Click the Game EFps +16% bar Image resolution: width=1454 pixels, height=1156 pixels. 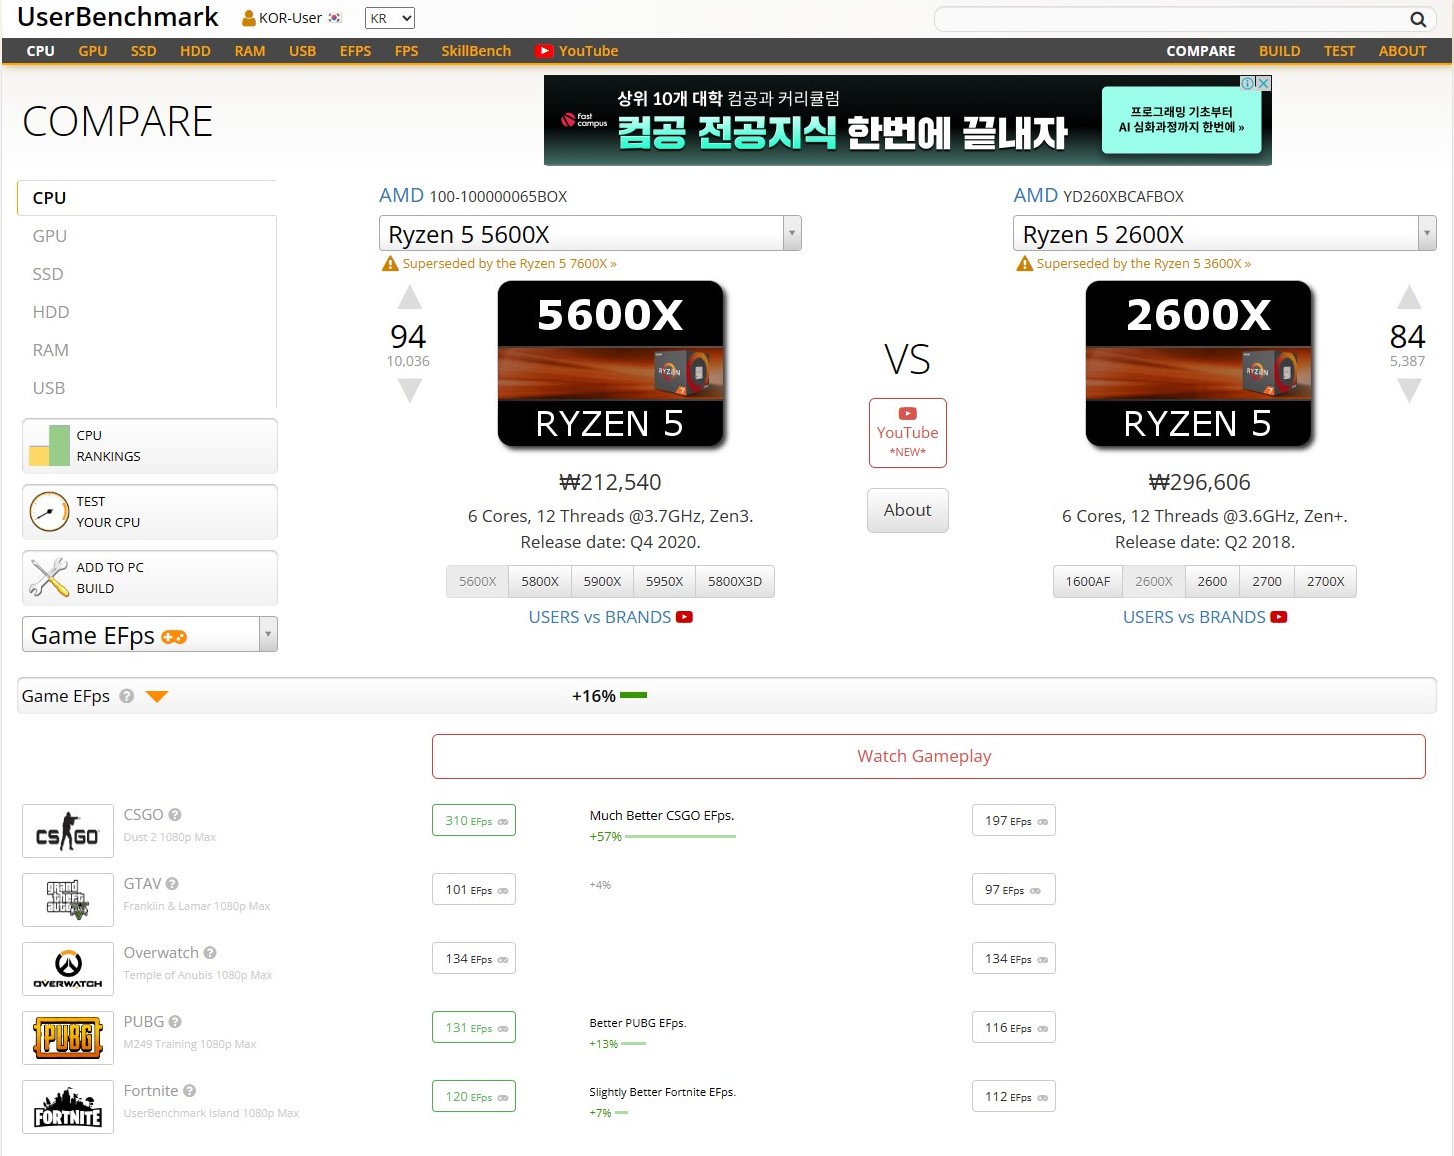633,695
